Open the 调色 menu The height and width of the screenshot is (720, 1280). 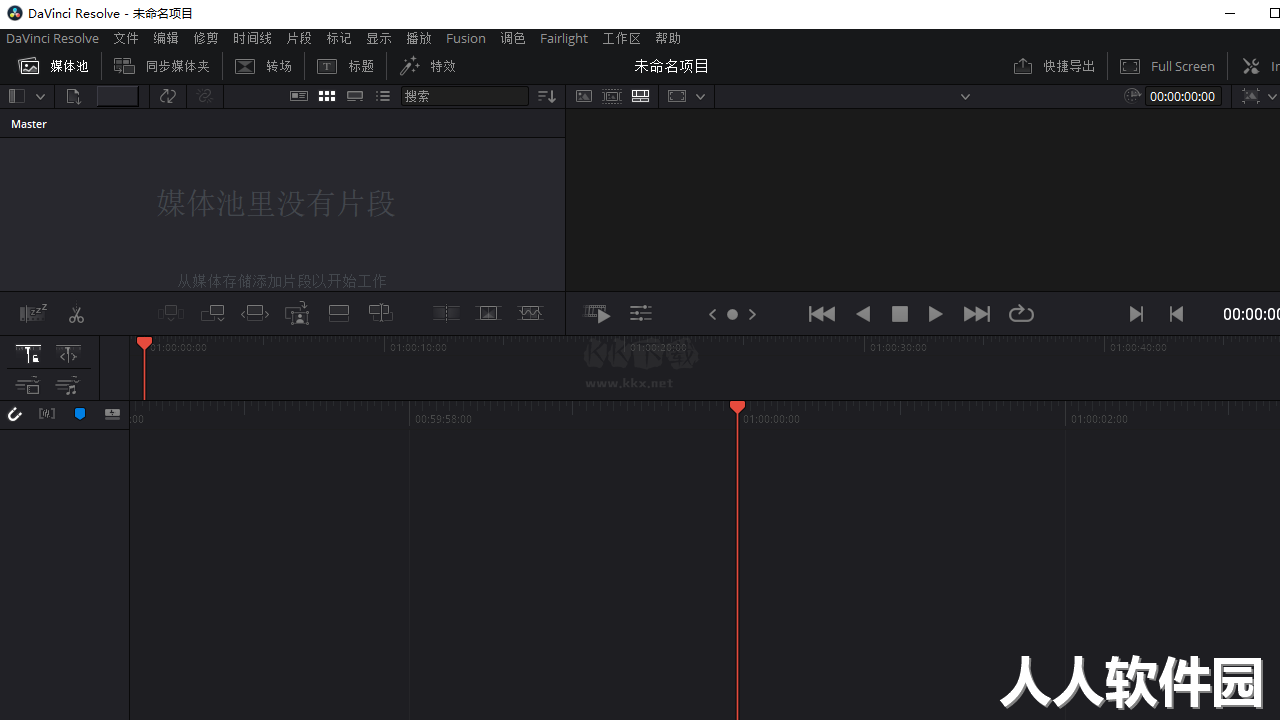click(513, 38)
